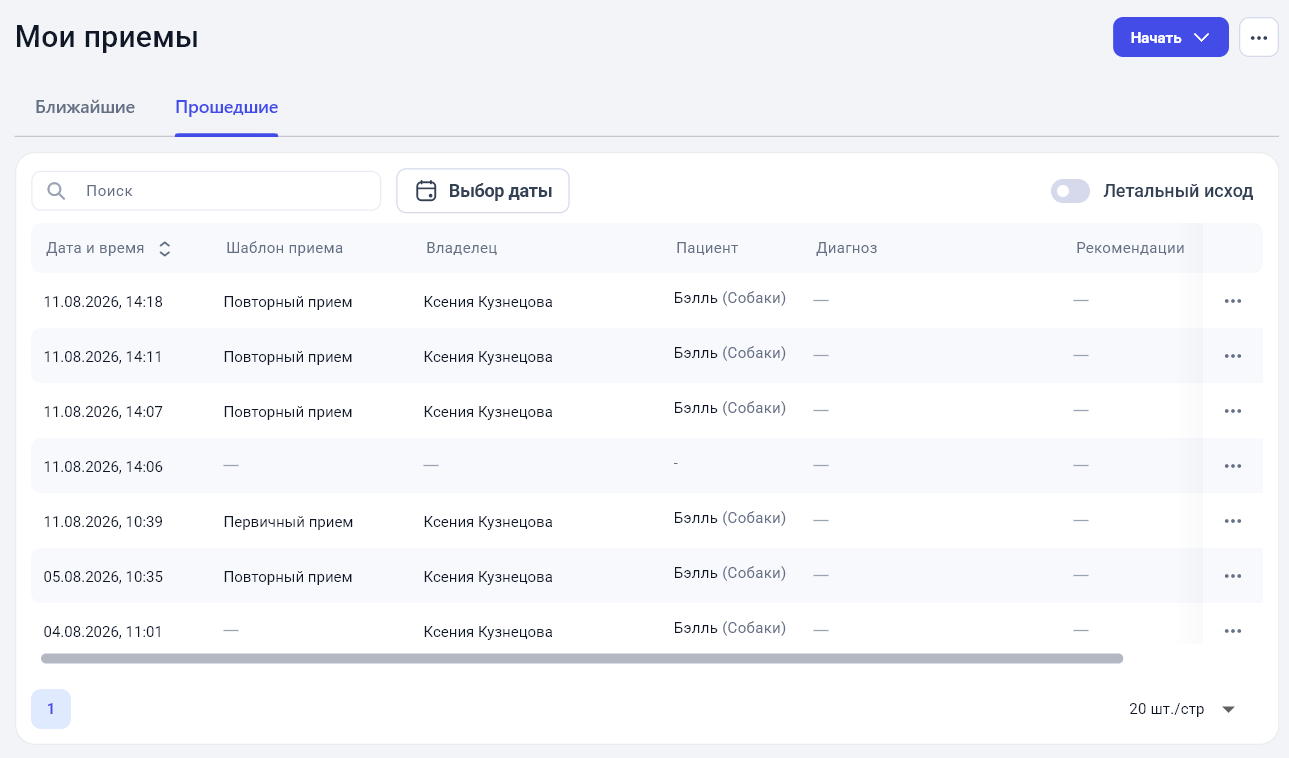This screenshot has height=758, width=1289.
Task: Go to page 1
Action: 51,709
